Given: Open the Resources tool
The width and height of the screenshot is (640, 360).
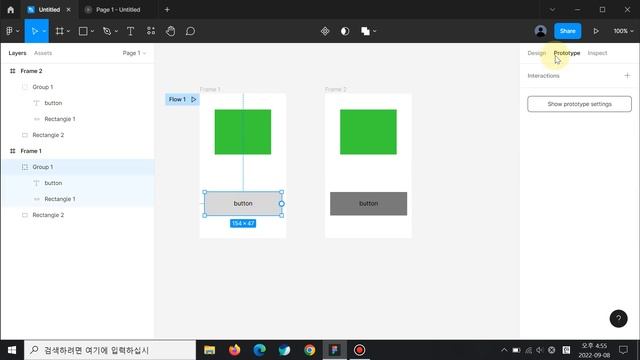Looking at the screenshot, I should click(151, 31).
